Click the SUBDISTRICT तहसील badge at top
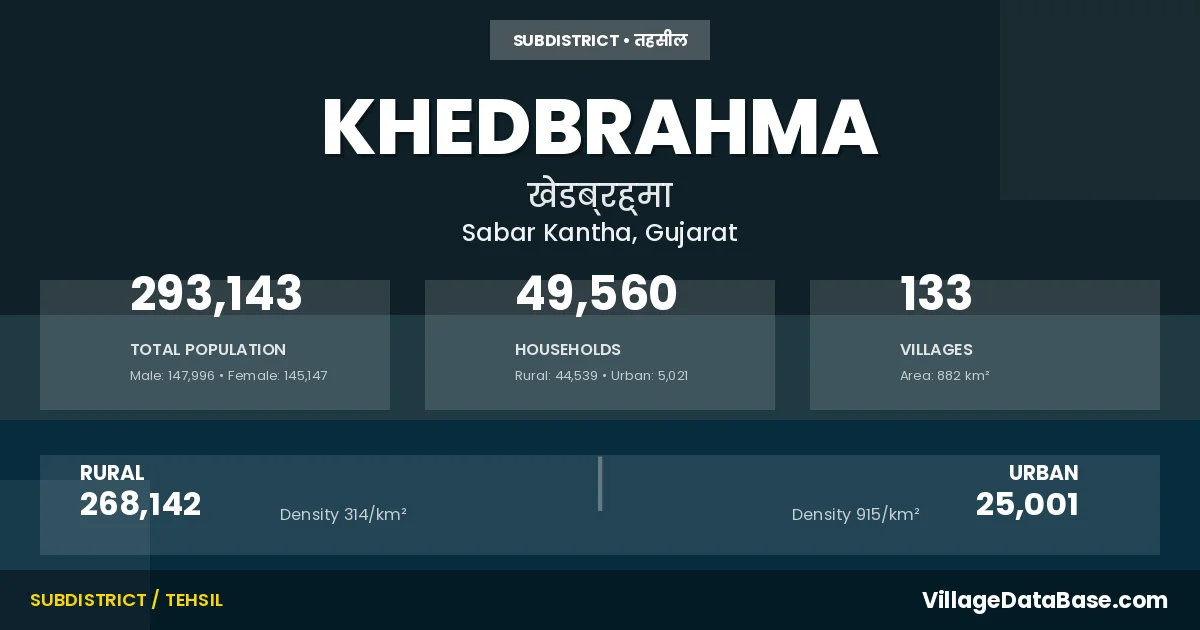1200x630 pixels. click(x=600, y=40)
